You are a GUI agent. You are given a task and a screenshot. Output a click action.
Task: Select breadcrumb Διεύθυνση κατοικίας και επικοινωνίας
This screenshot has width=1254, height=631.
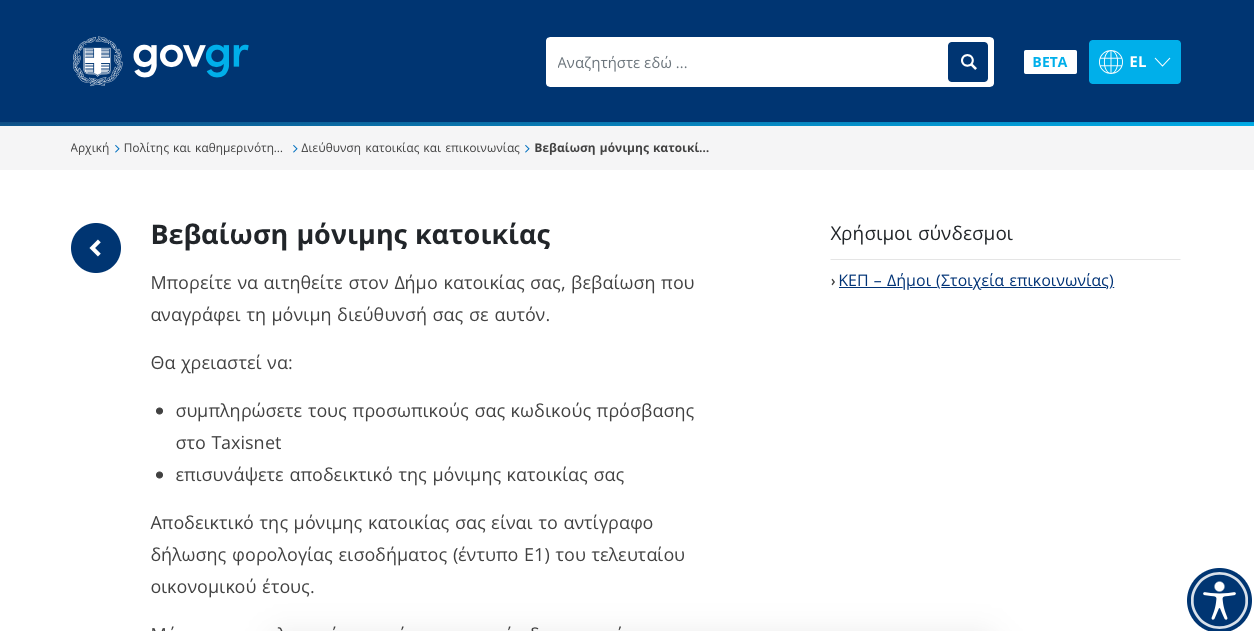[x=410, y=147]
